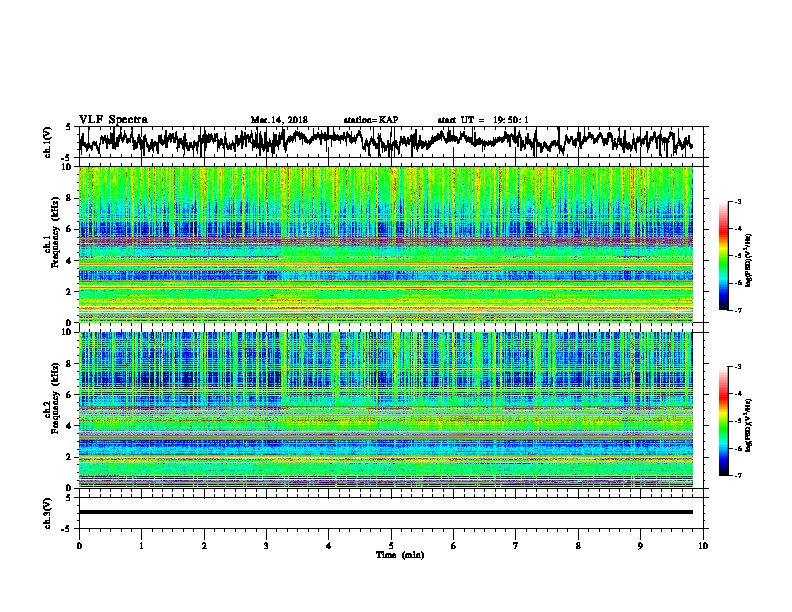Click the "-3" label on ch.2 colorbar
The width and height of the screenshot is (792, 612).
[737, 367]
